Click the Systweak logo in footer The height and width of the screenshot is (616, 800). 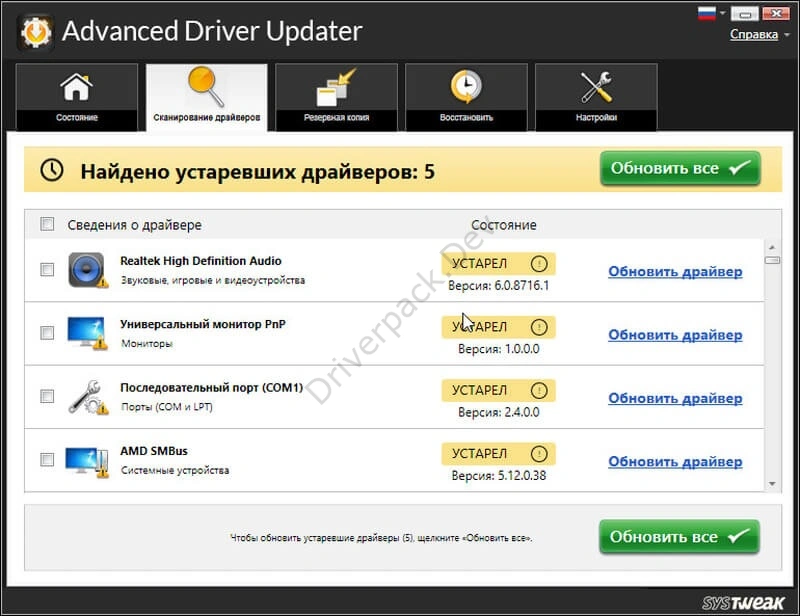[x=743, y=603]
